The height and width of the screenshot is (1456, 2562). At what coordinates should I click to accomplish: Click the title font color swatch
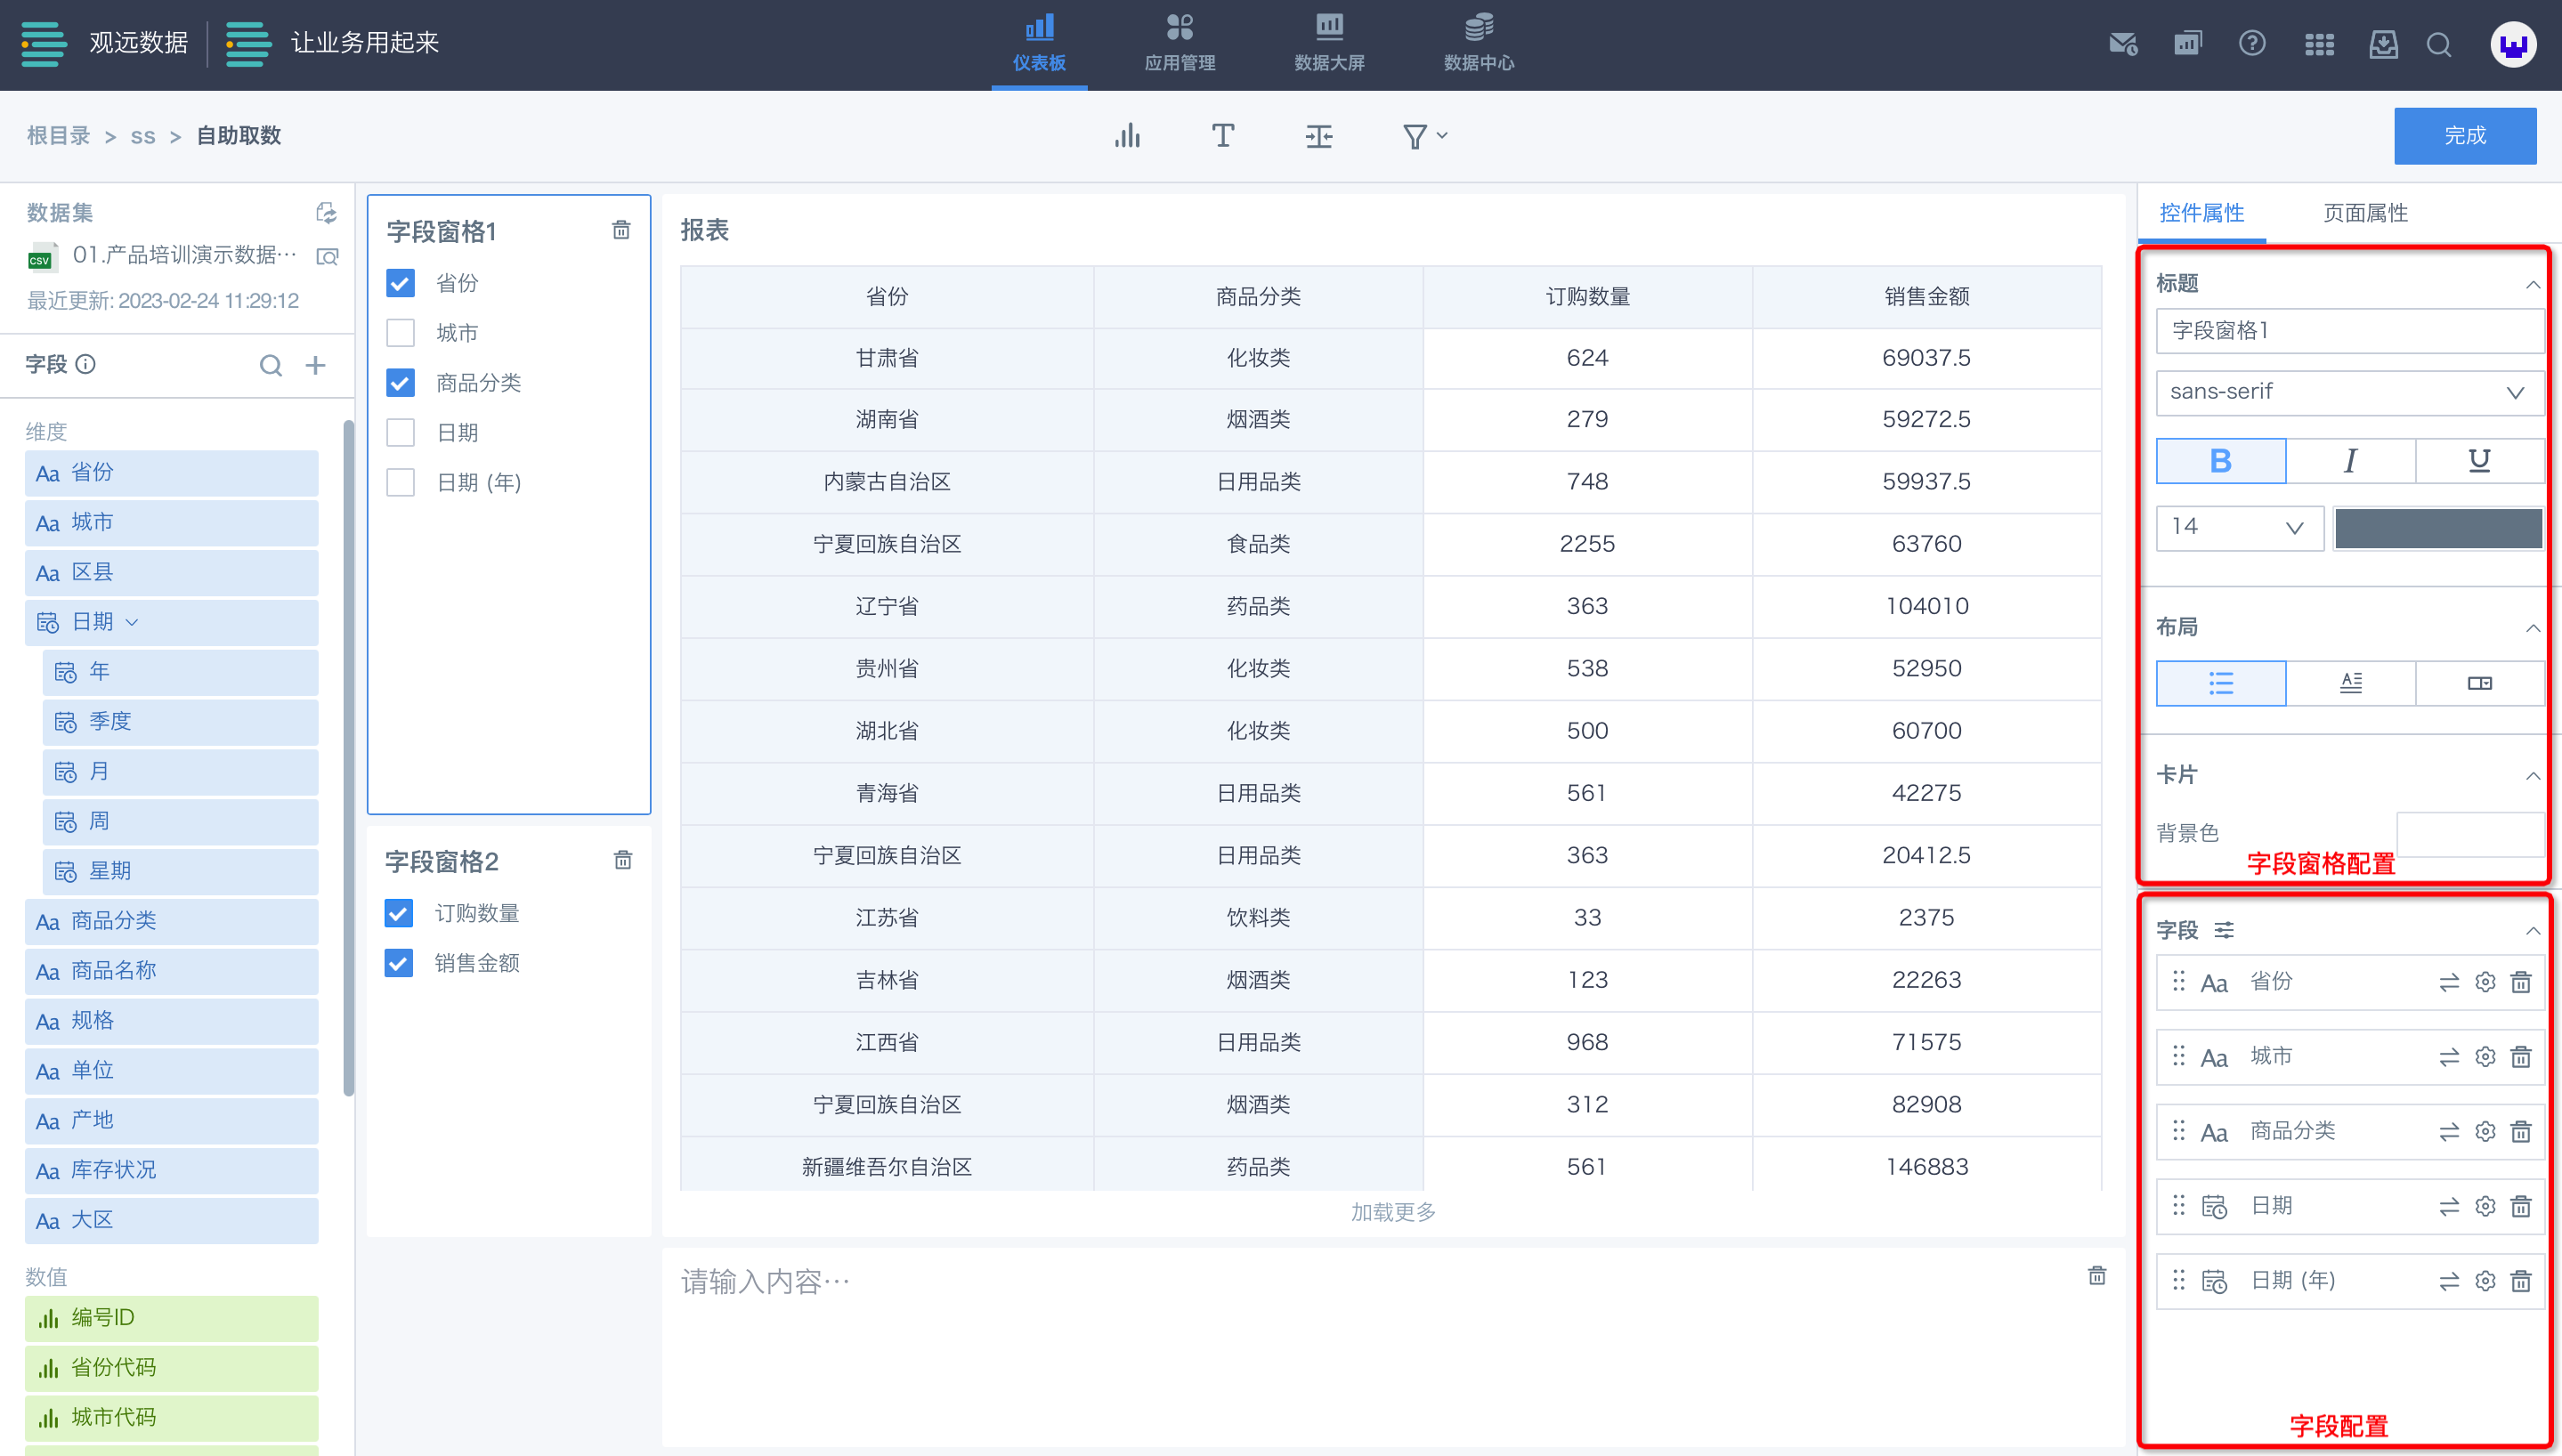2438,527
